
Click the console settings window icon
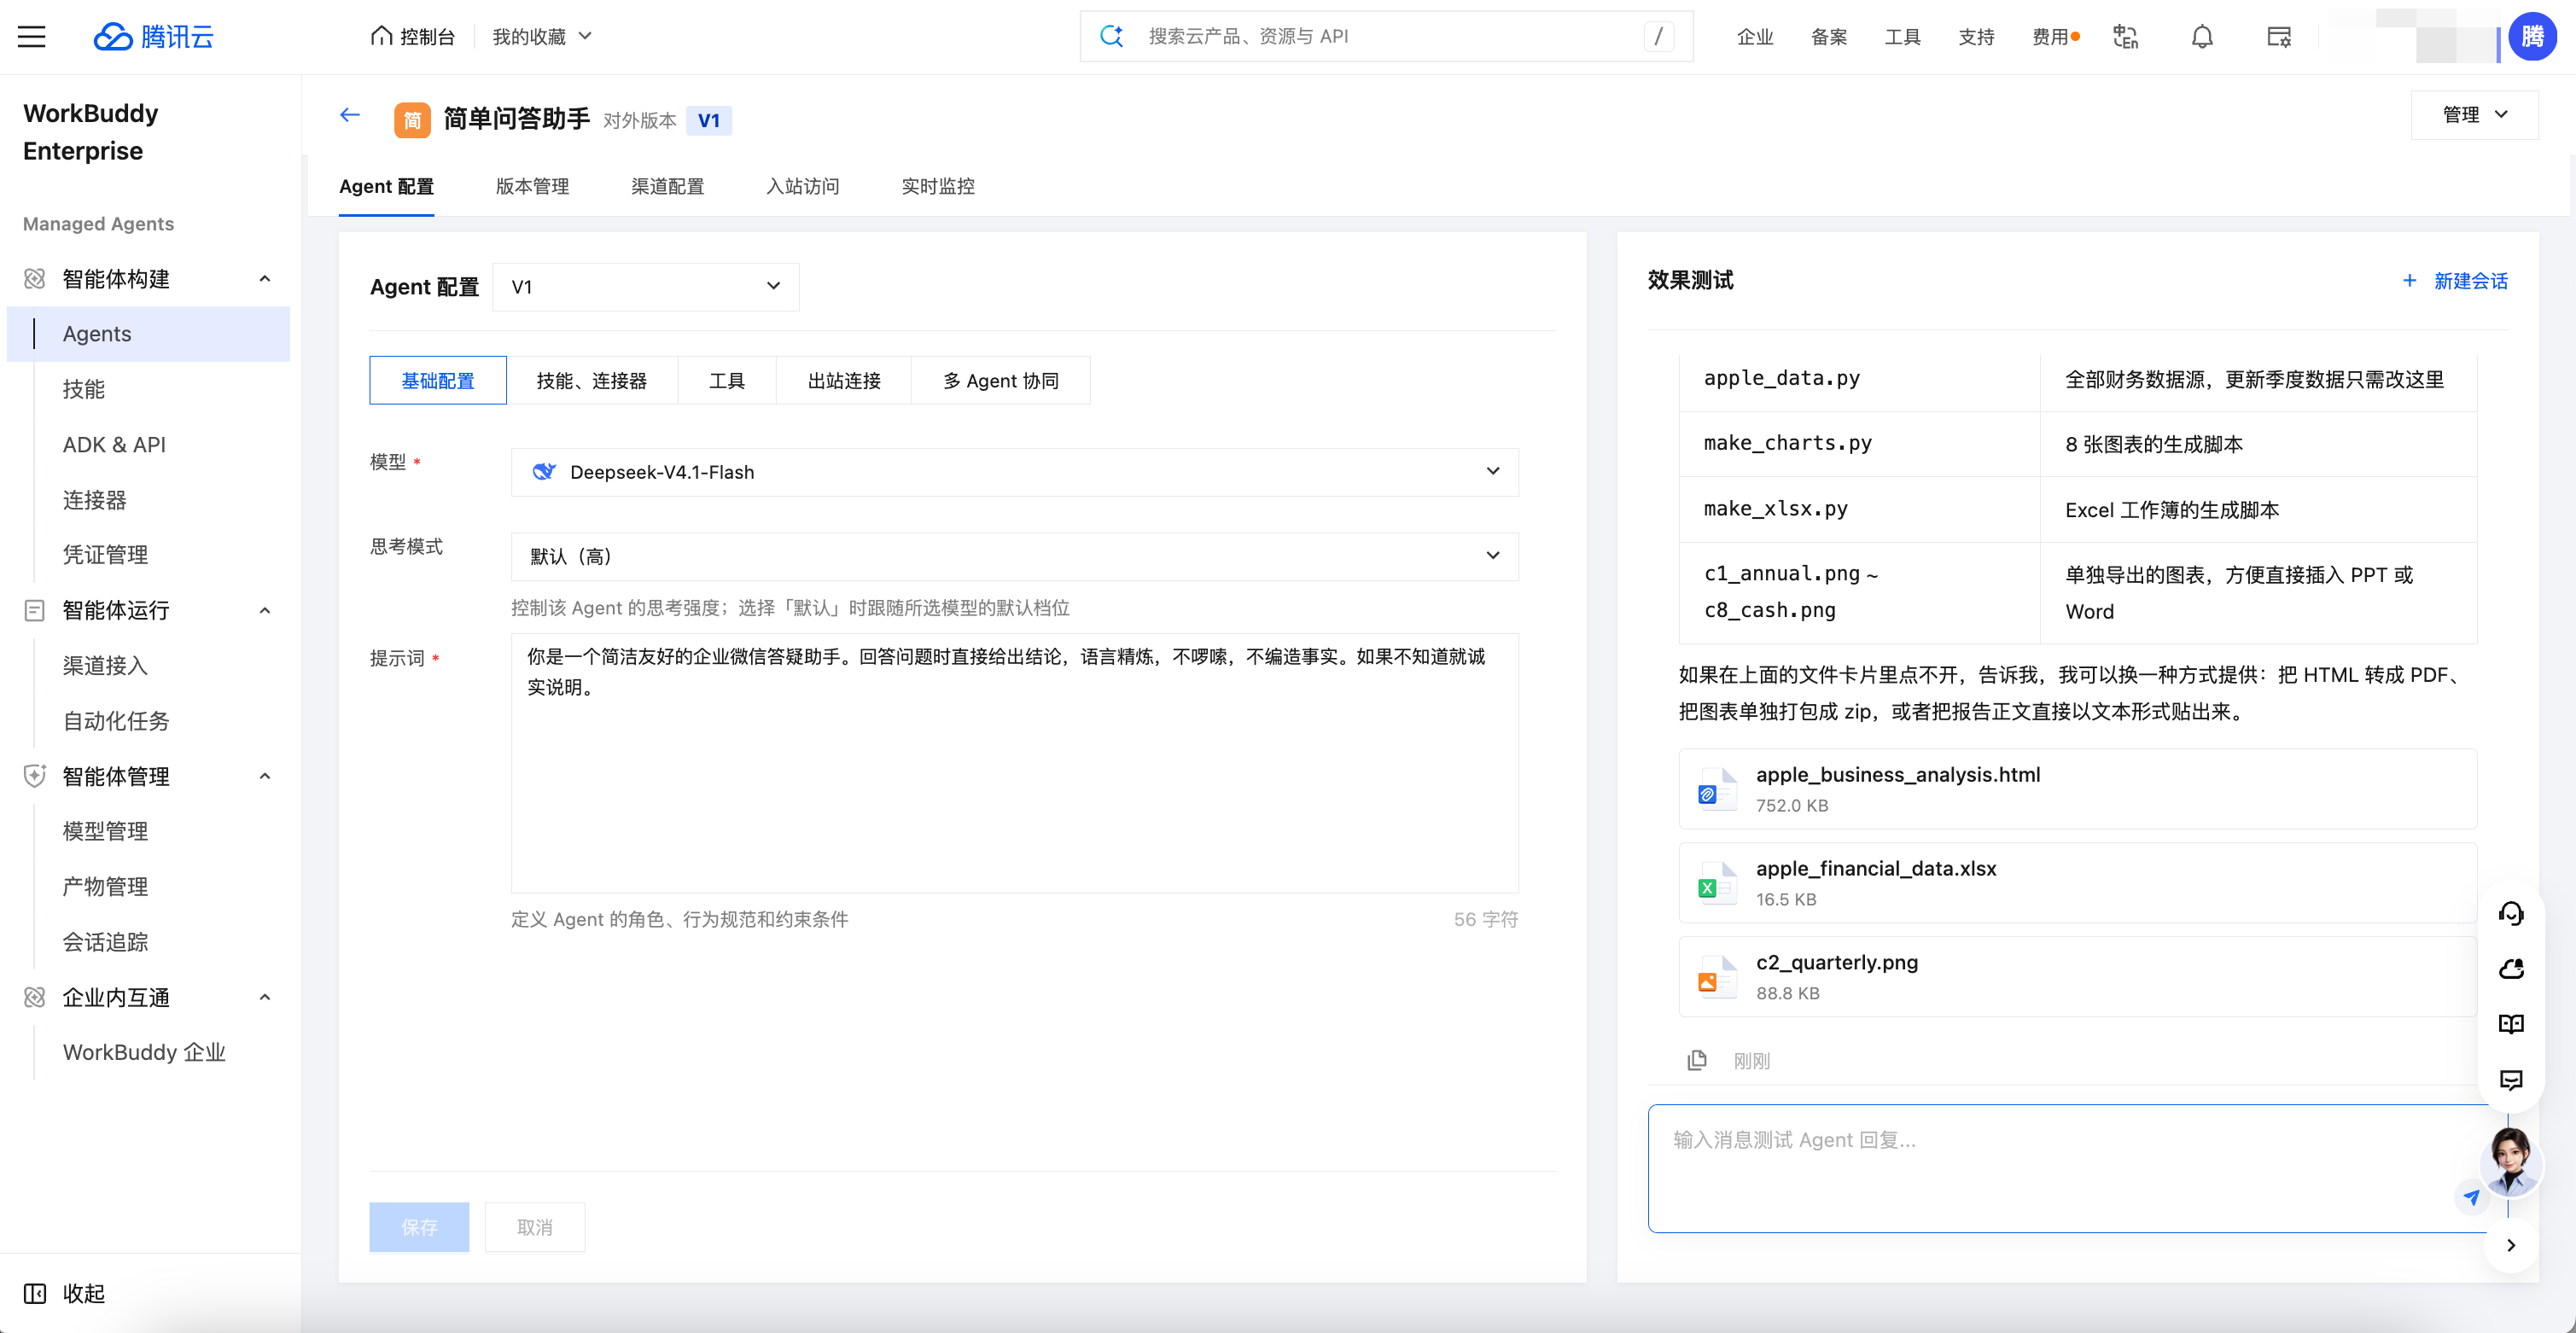(2278, 37)
